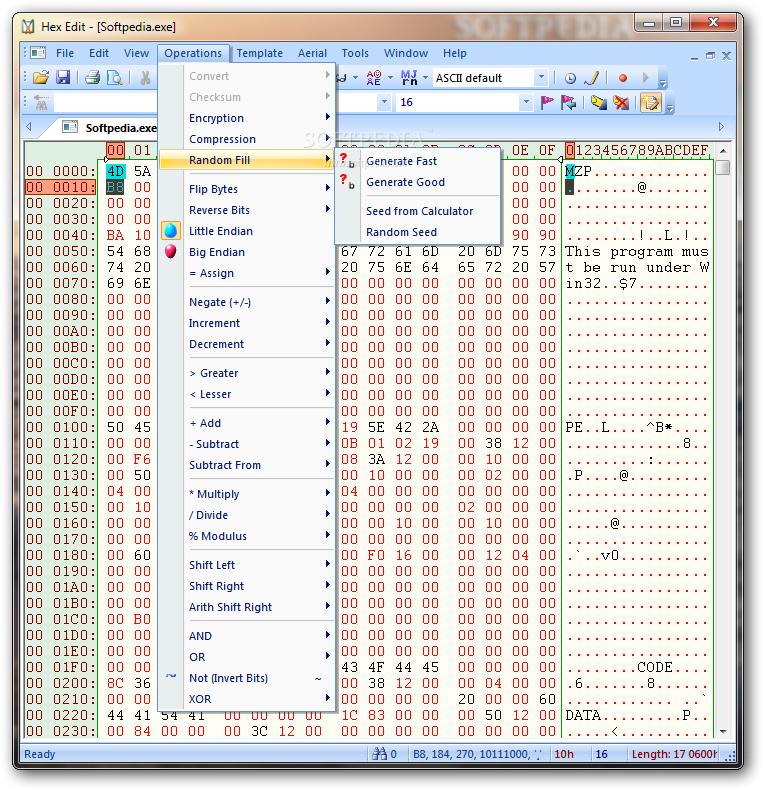764x790 pixels.
Task: Click the search icon in status bar
Action: tap(379, 754)
